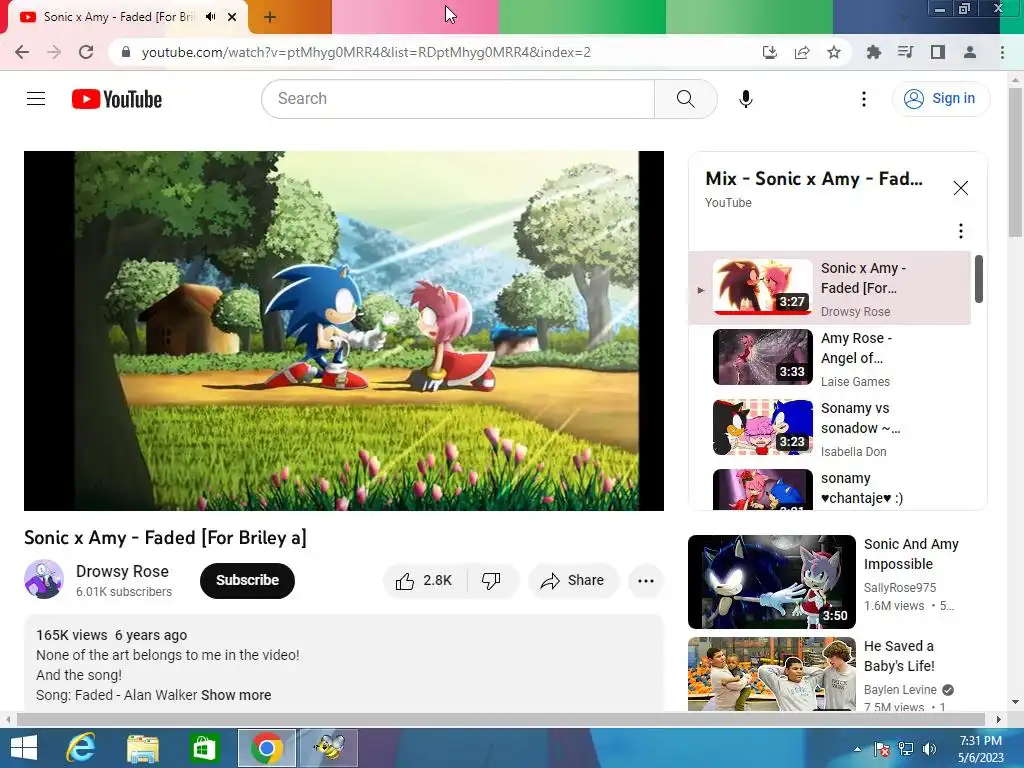The width and height of the screenshot is (1024, 768).
Task: Play Amy Rose - Angel of playlist item
Action: 829,358
